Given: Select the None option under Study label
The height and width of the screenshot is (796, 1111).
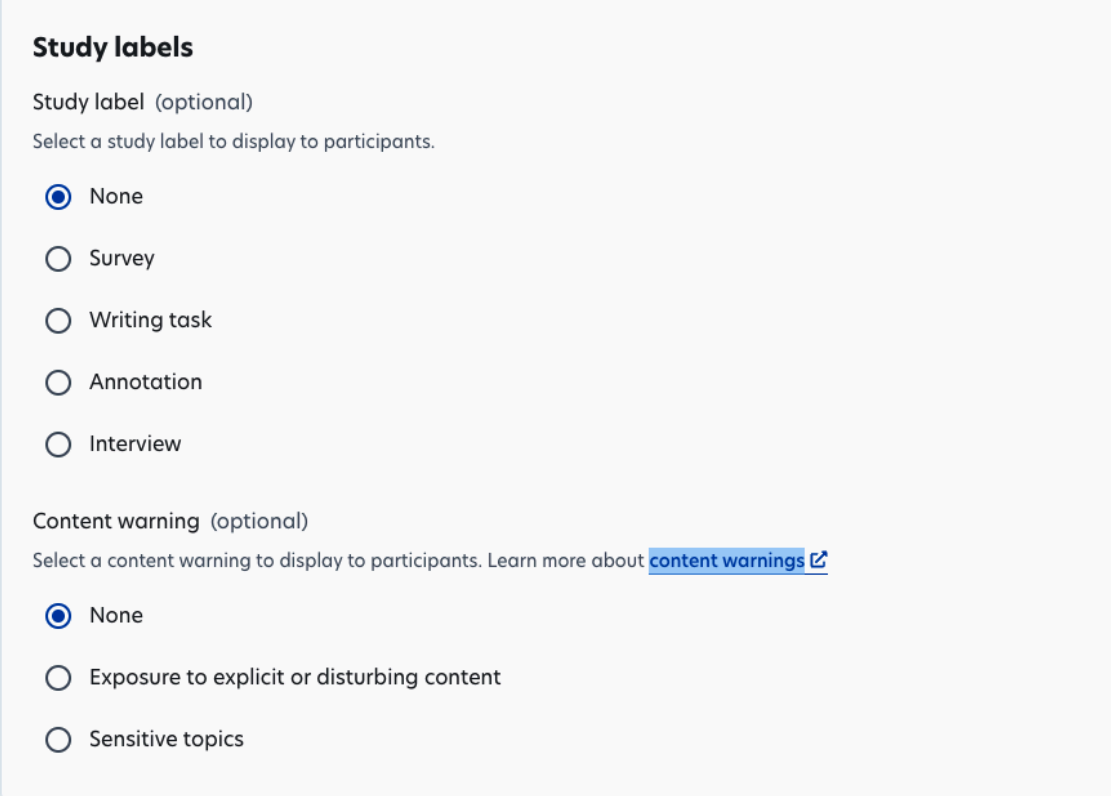Looking at the screenshot, I should [58, 197].
